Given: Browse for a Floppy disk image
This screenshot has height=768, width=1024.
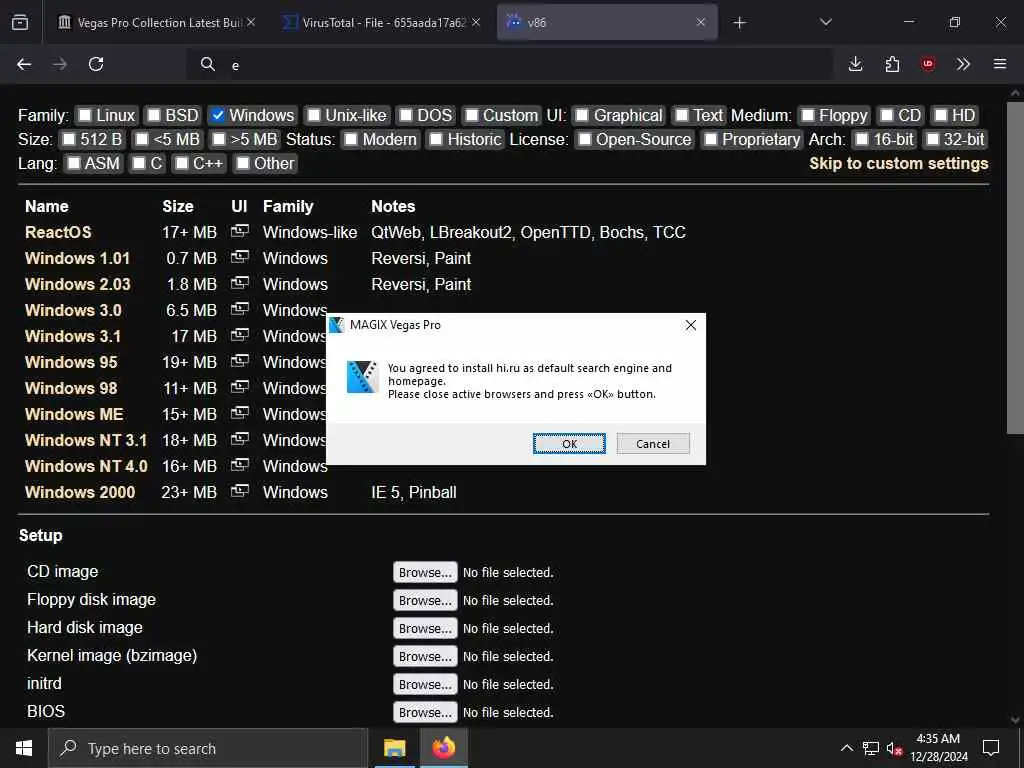Looking at the screenshot, I should (x=425, y=600).
